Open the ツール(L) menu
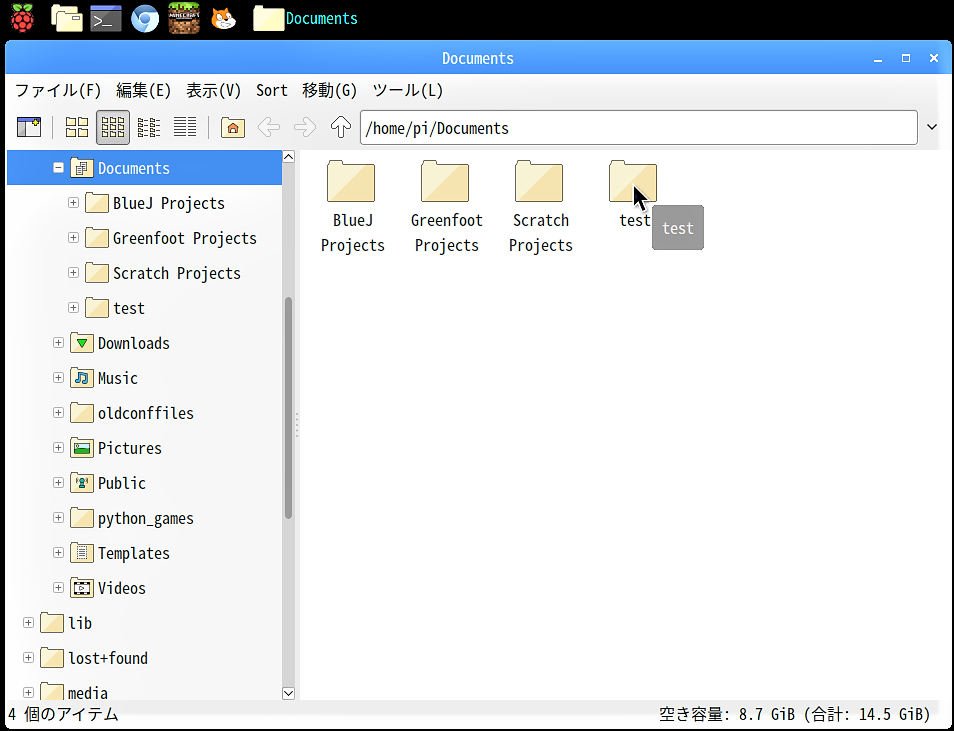954x731 pixels. [408, 91]
